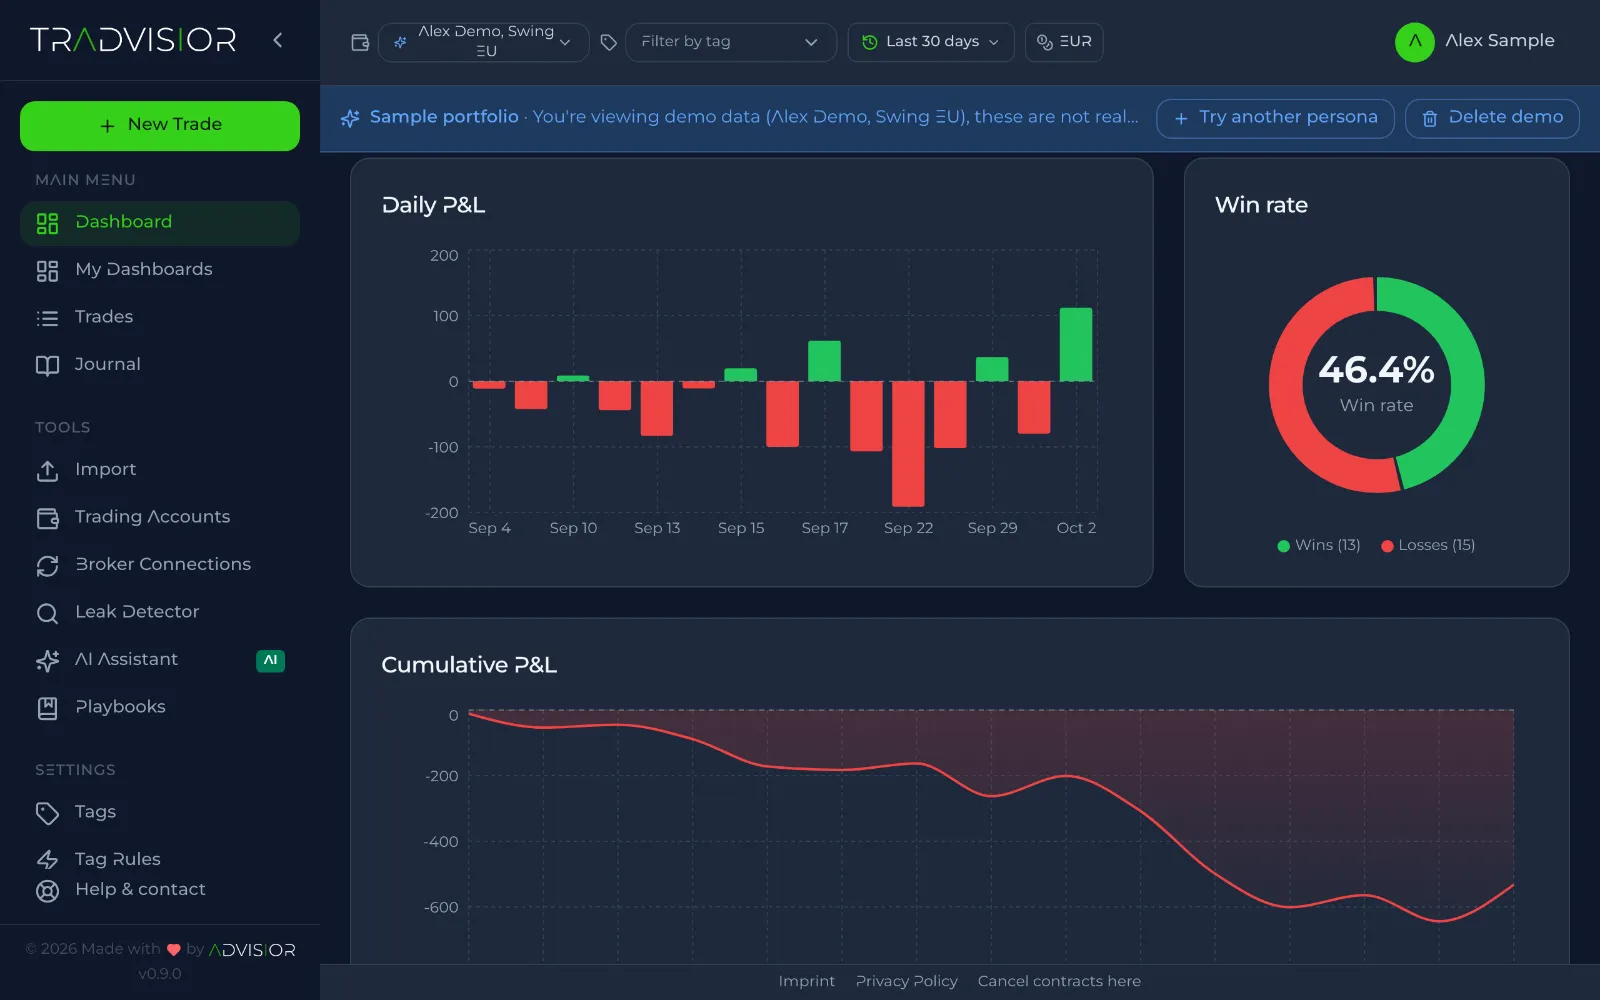Click the Tags icon in Settings

tap(47, 813)
